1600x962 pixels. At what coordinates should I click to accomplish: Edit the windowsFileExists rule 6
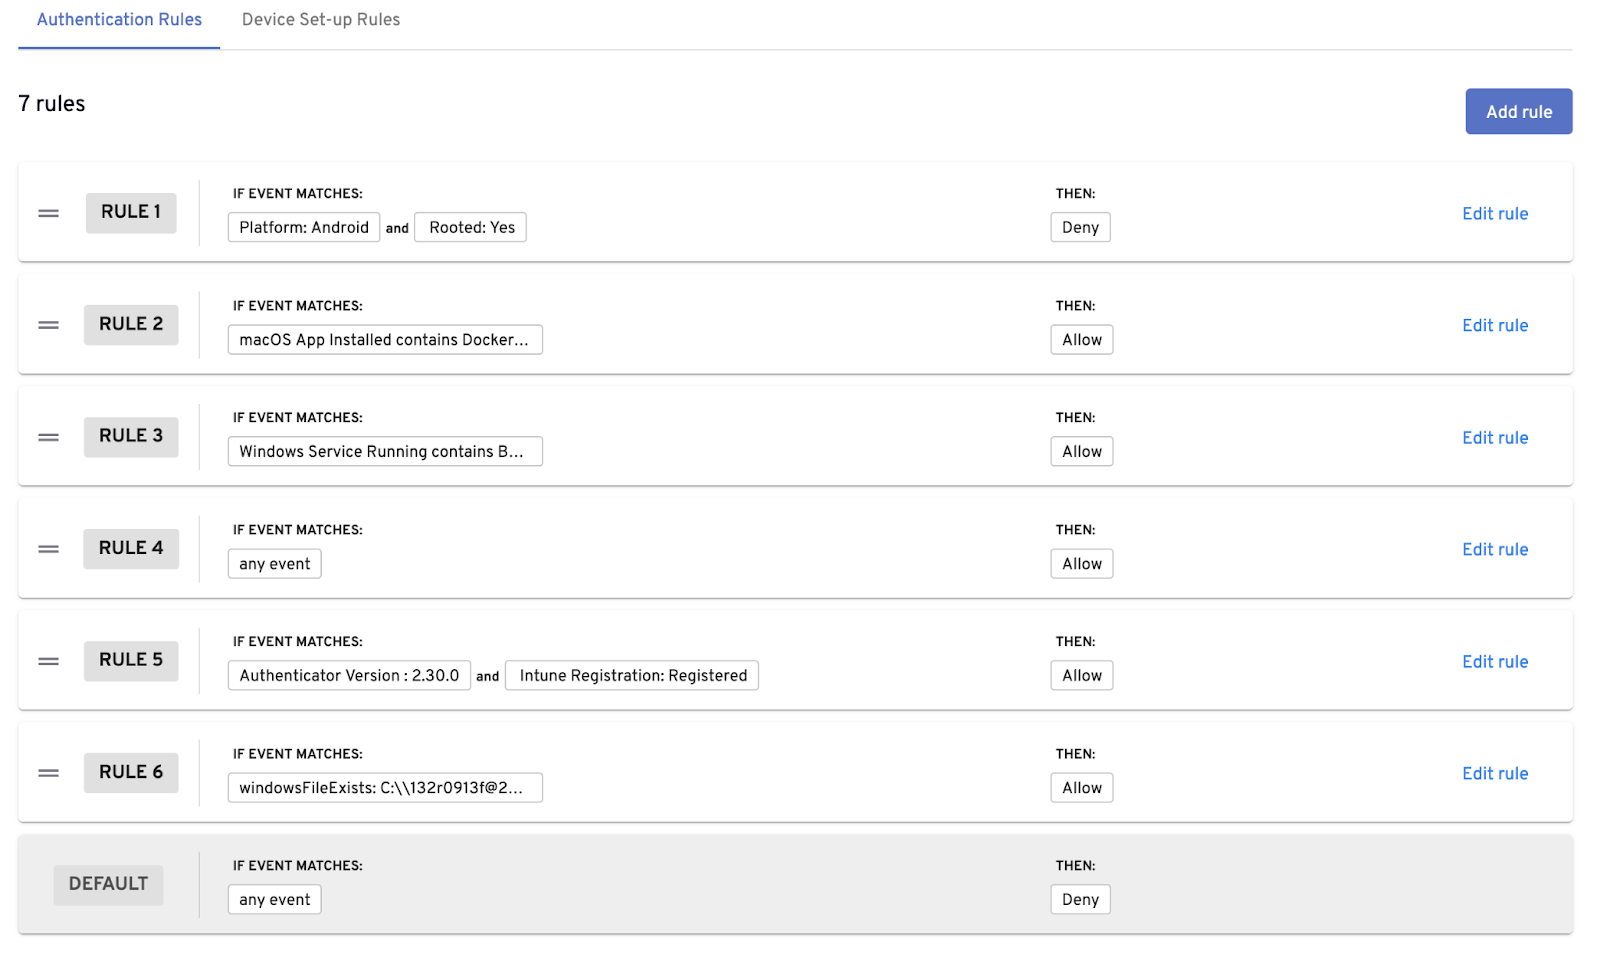click(1494, 773)
